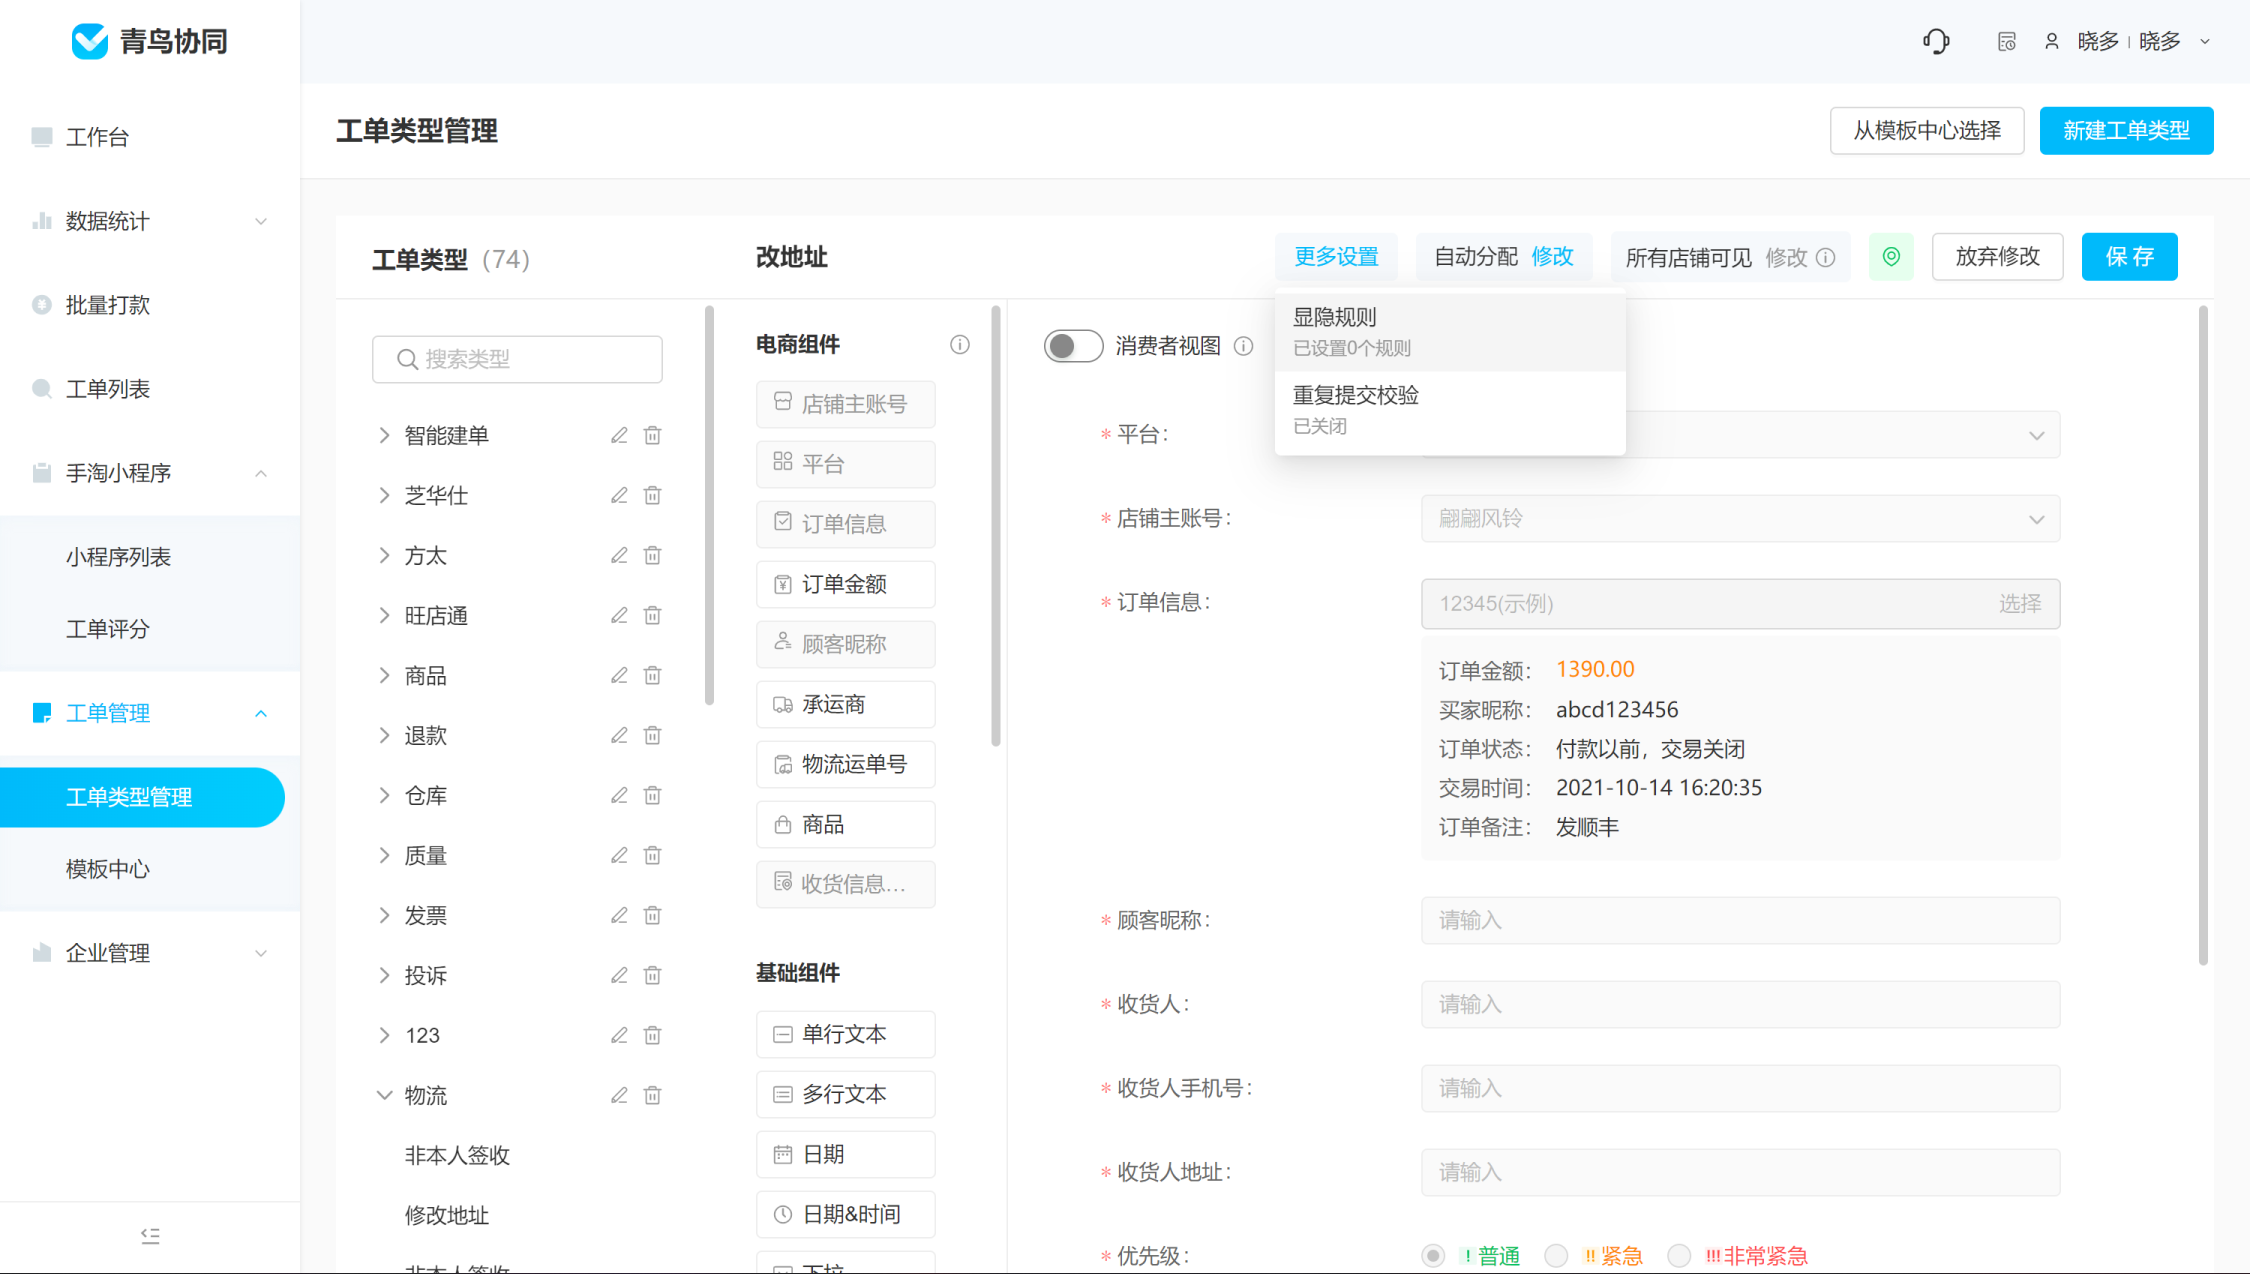
Task: Add the 单行文本 basic component
Action: [x=845, y=1034]
